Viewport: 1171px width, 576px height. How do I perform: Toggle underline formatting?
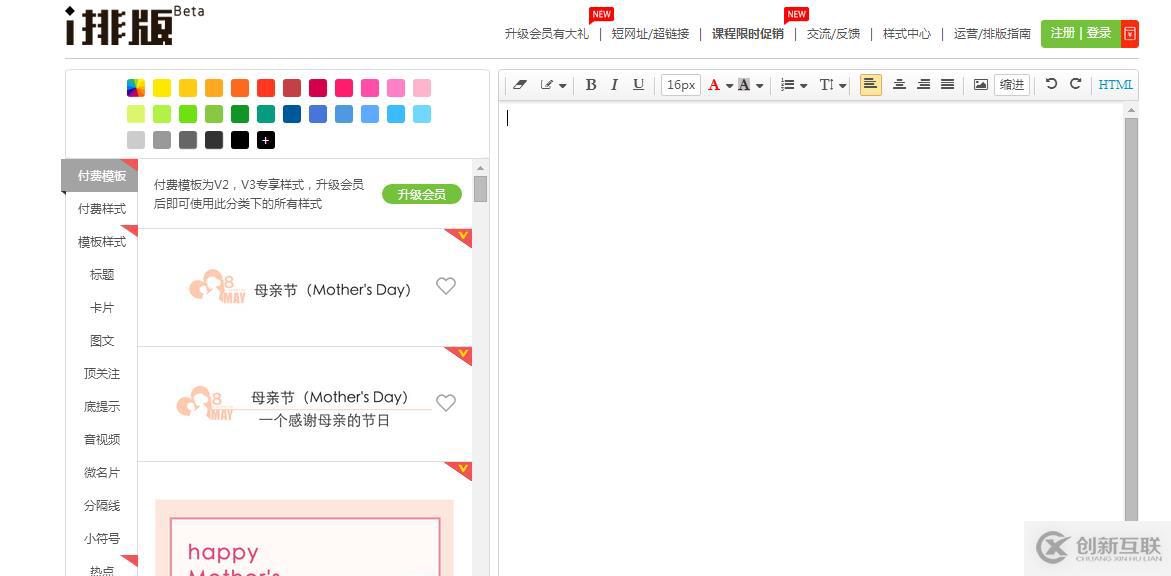click(638, 84)
